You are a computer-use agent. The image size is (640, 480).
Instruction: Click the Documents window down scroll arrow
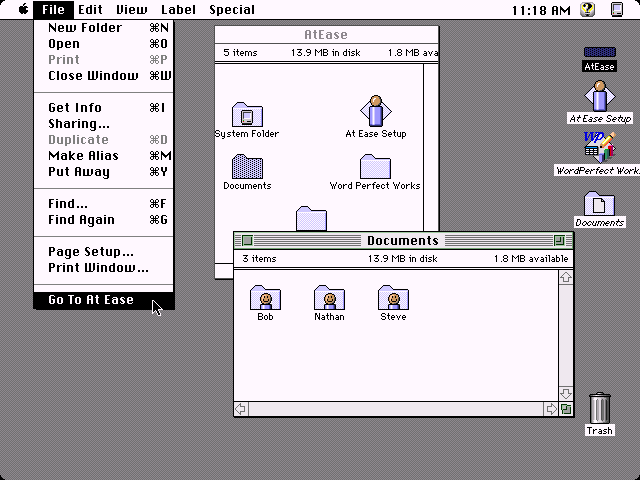point(566,394)
